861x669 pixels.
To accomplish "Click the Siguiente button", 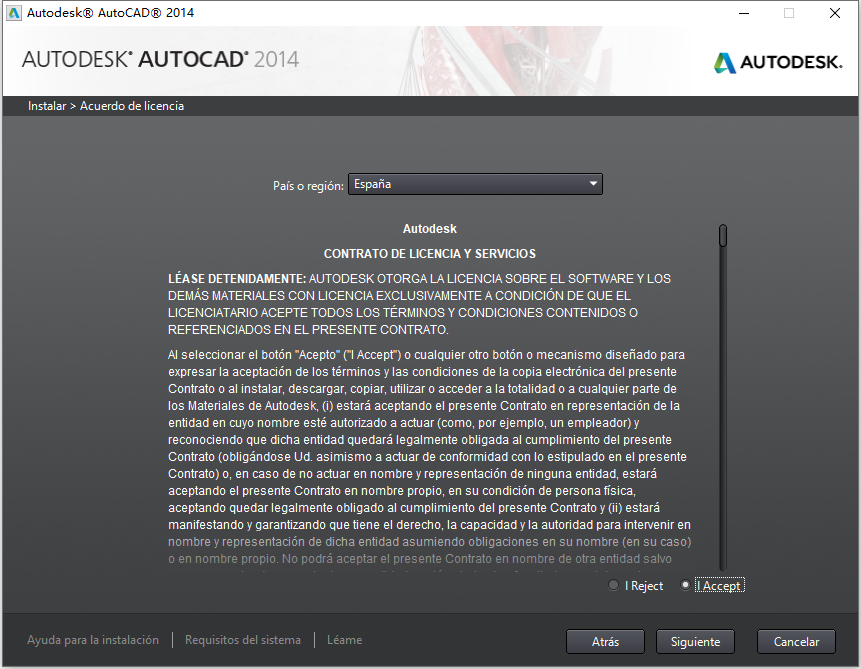I will coord(695,642).
